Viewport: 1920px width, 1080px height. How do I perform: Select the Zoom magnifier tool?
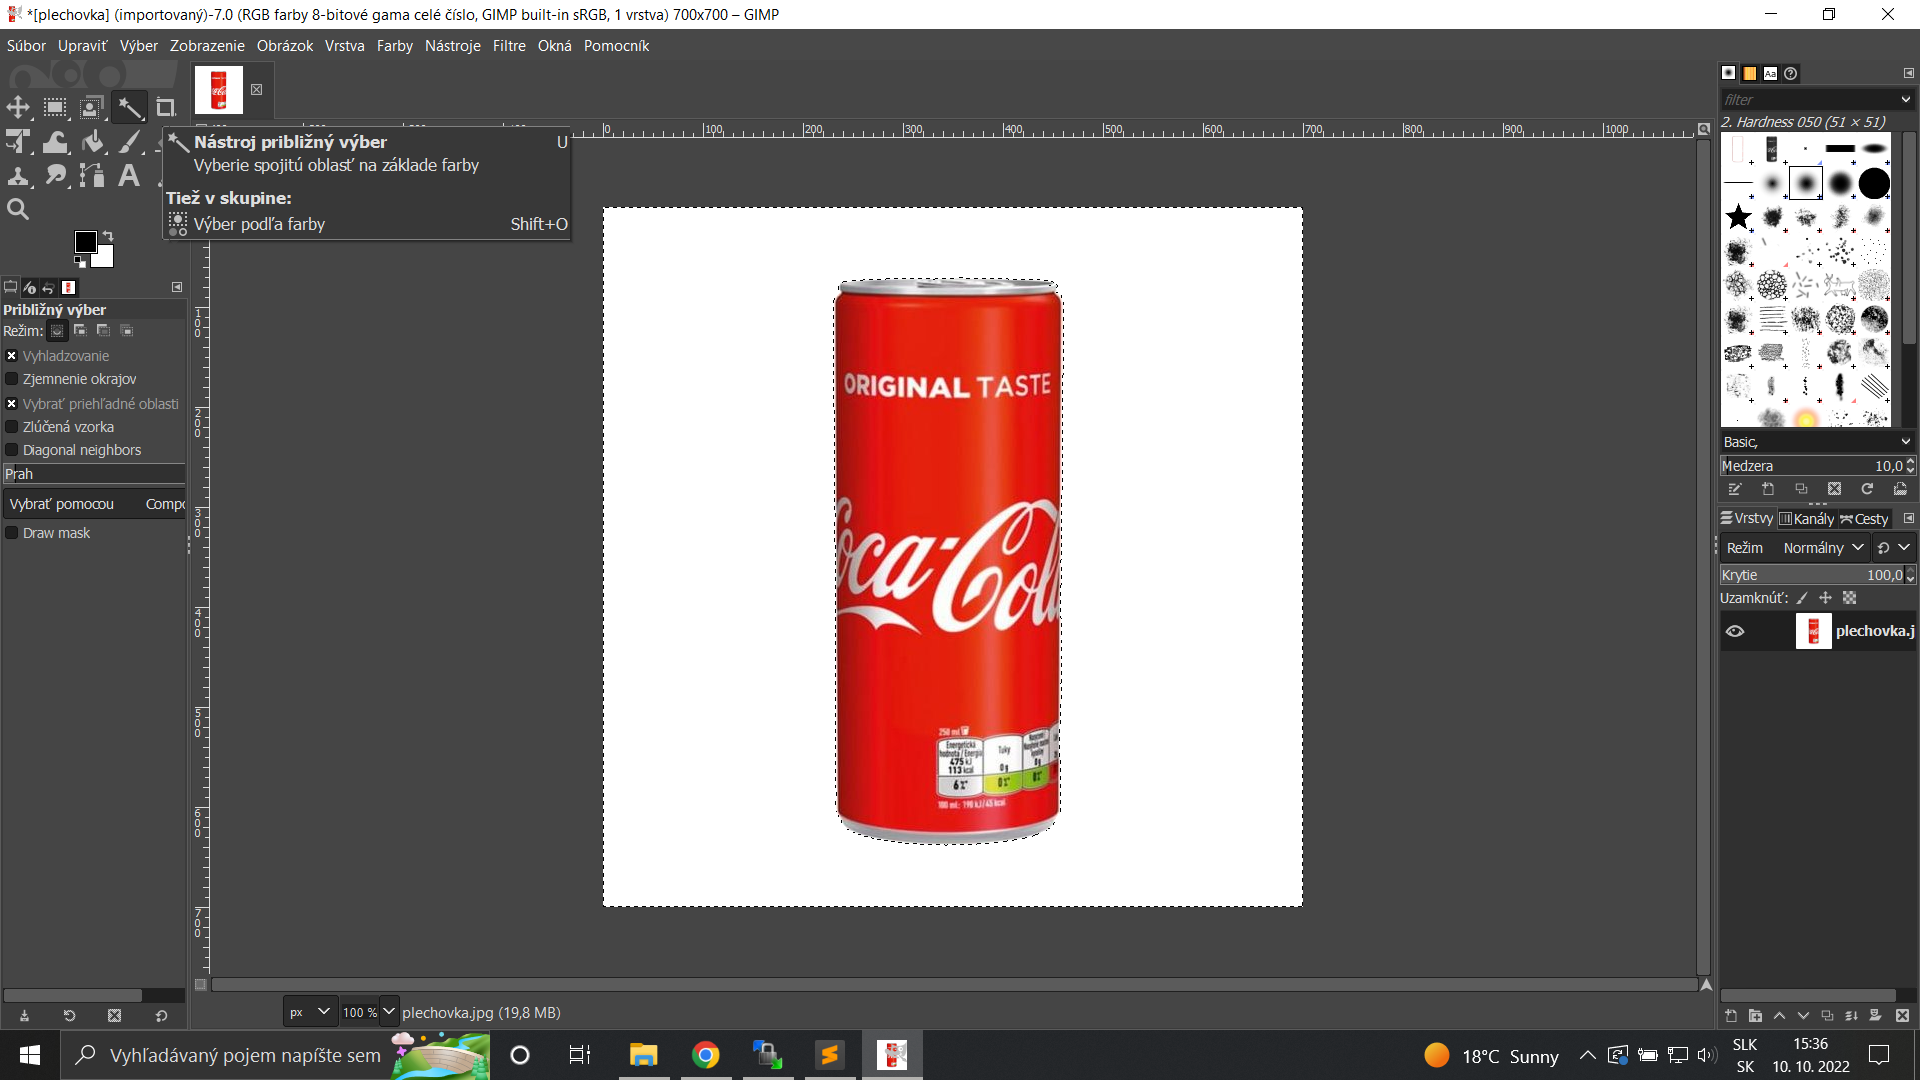click(x=18, y=210)
